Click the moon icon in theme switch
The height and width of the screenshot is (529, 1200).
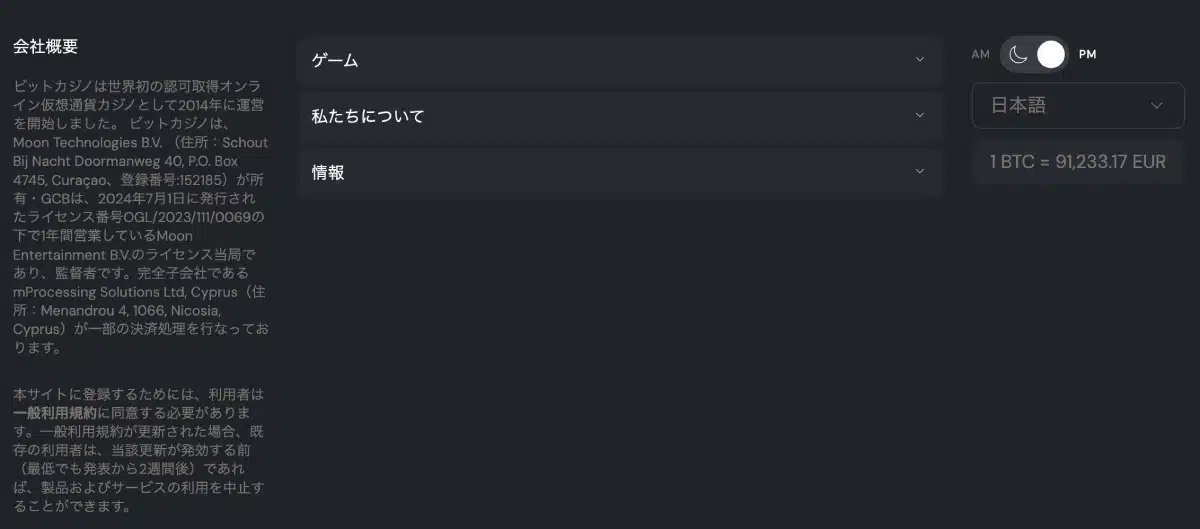tap(1018, 54)
